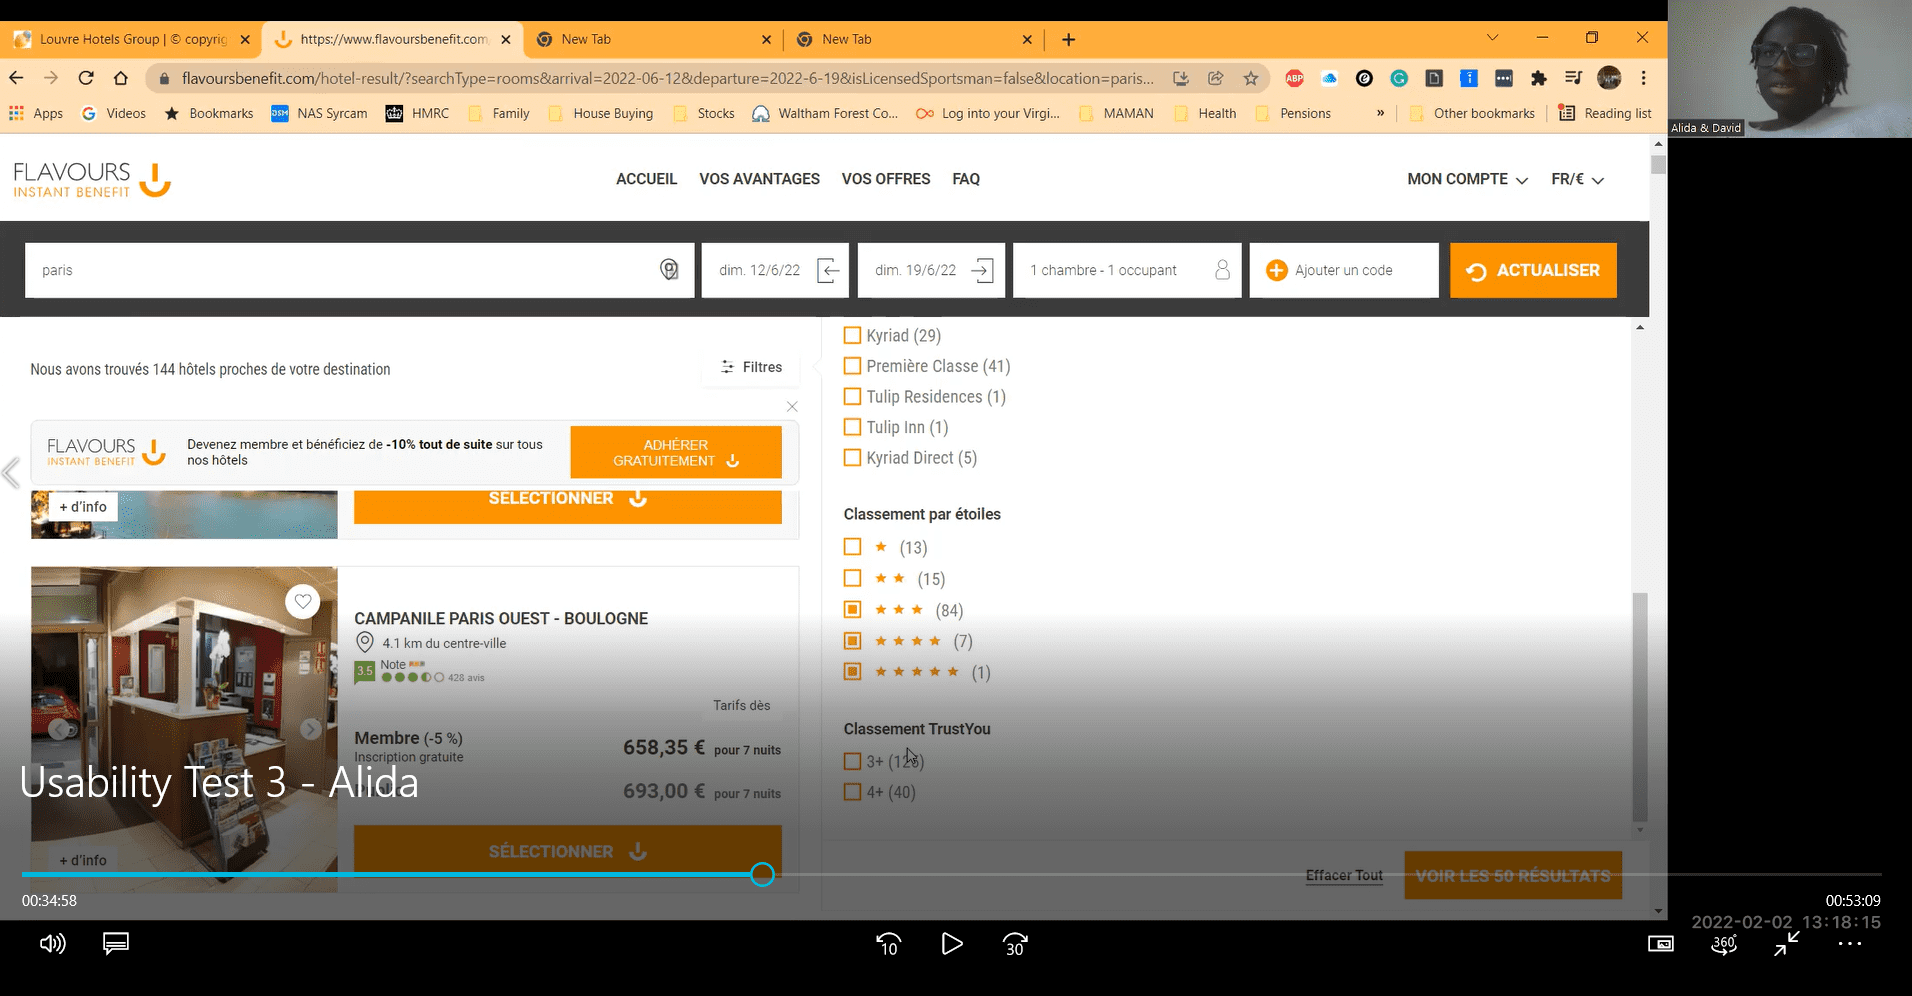Check Kyriad Direct (5) filter
The width and height of the screenshot is (1912, 996).
pyautogui.click(x=852, y=457)
